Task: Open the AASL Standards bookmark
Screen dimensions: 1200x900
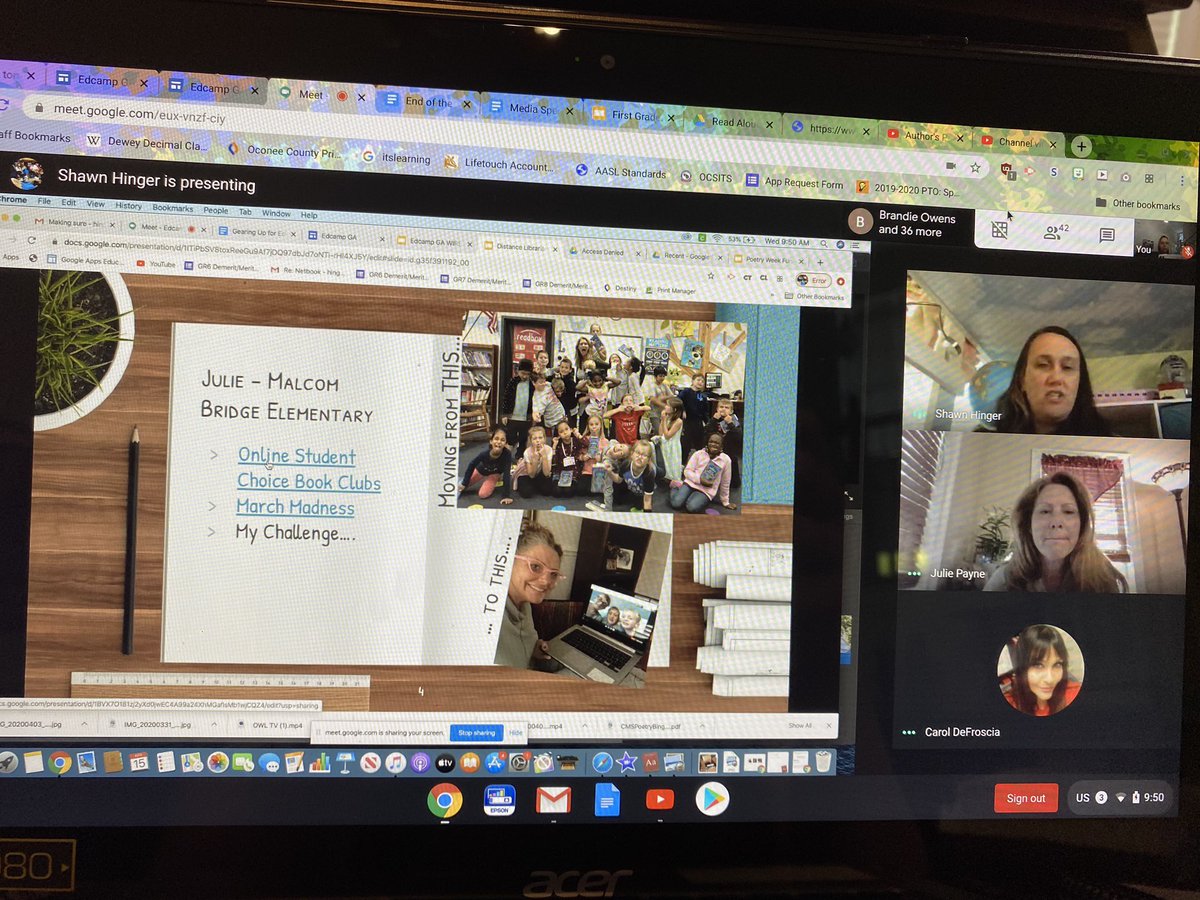Action: coord(621,171)
